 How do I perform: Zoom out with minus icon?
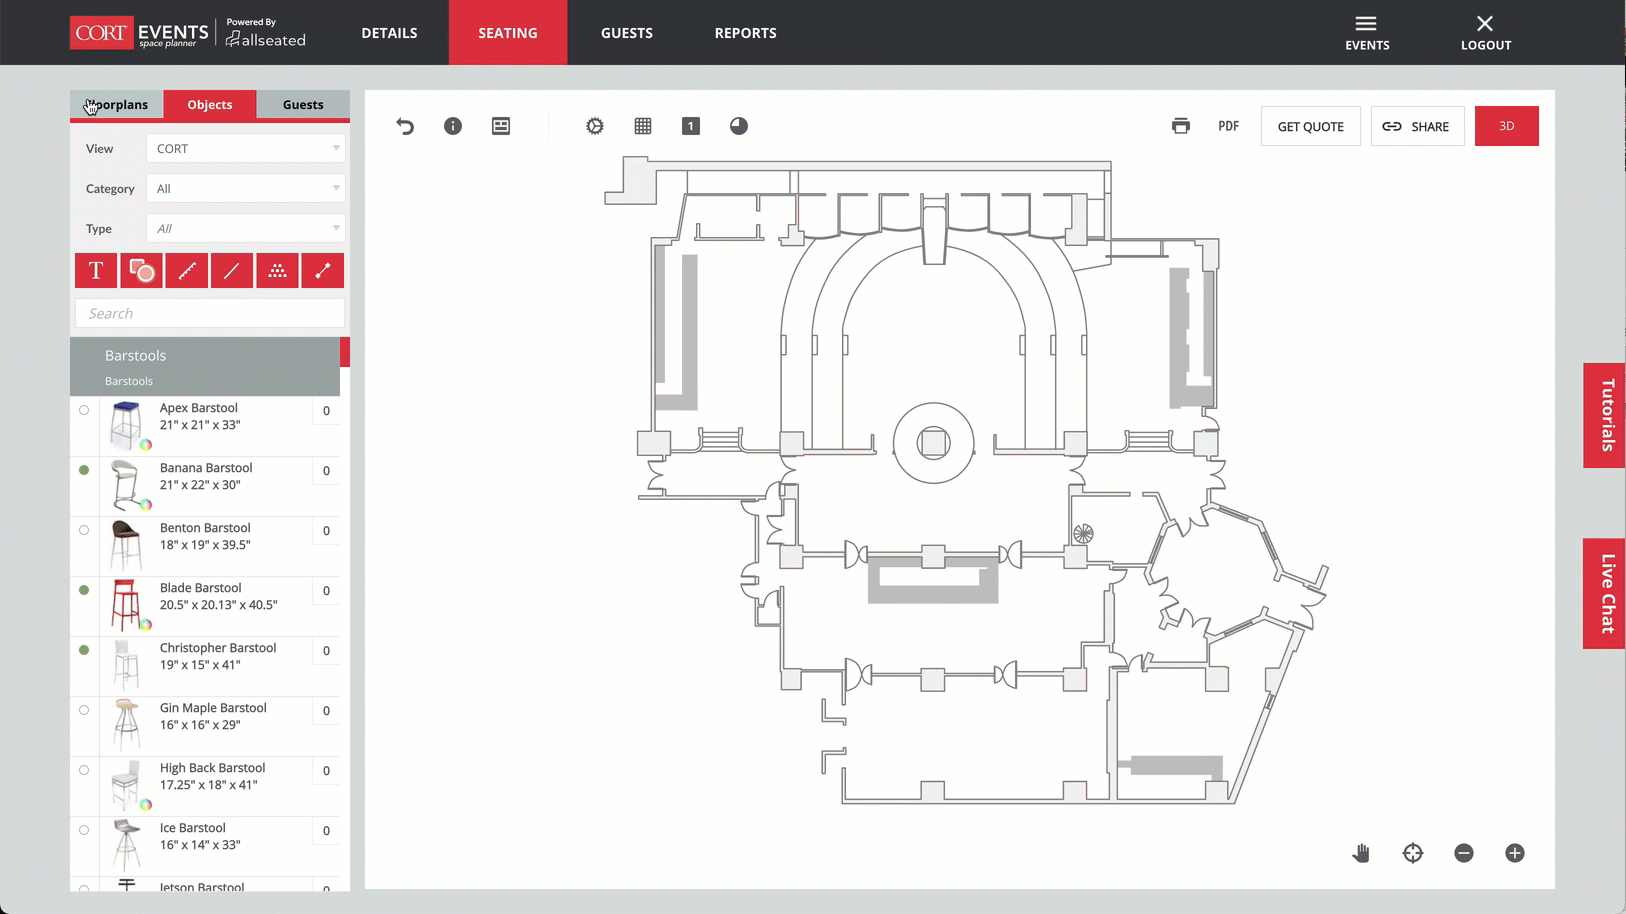point(1464,853)
